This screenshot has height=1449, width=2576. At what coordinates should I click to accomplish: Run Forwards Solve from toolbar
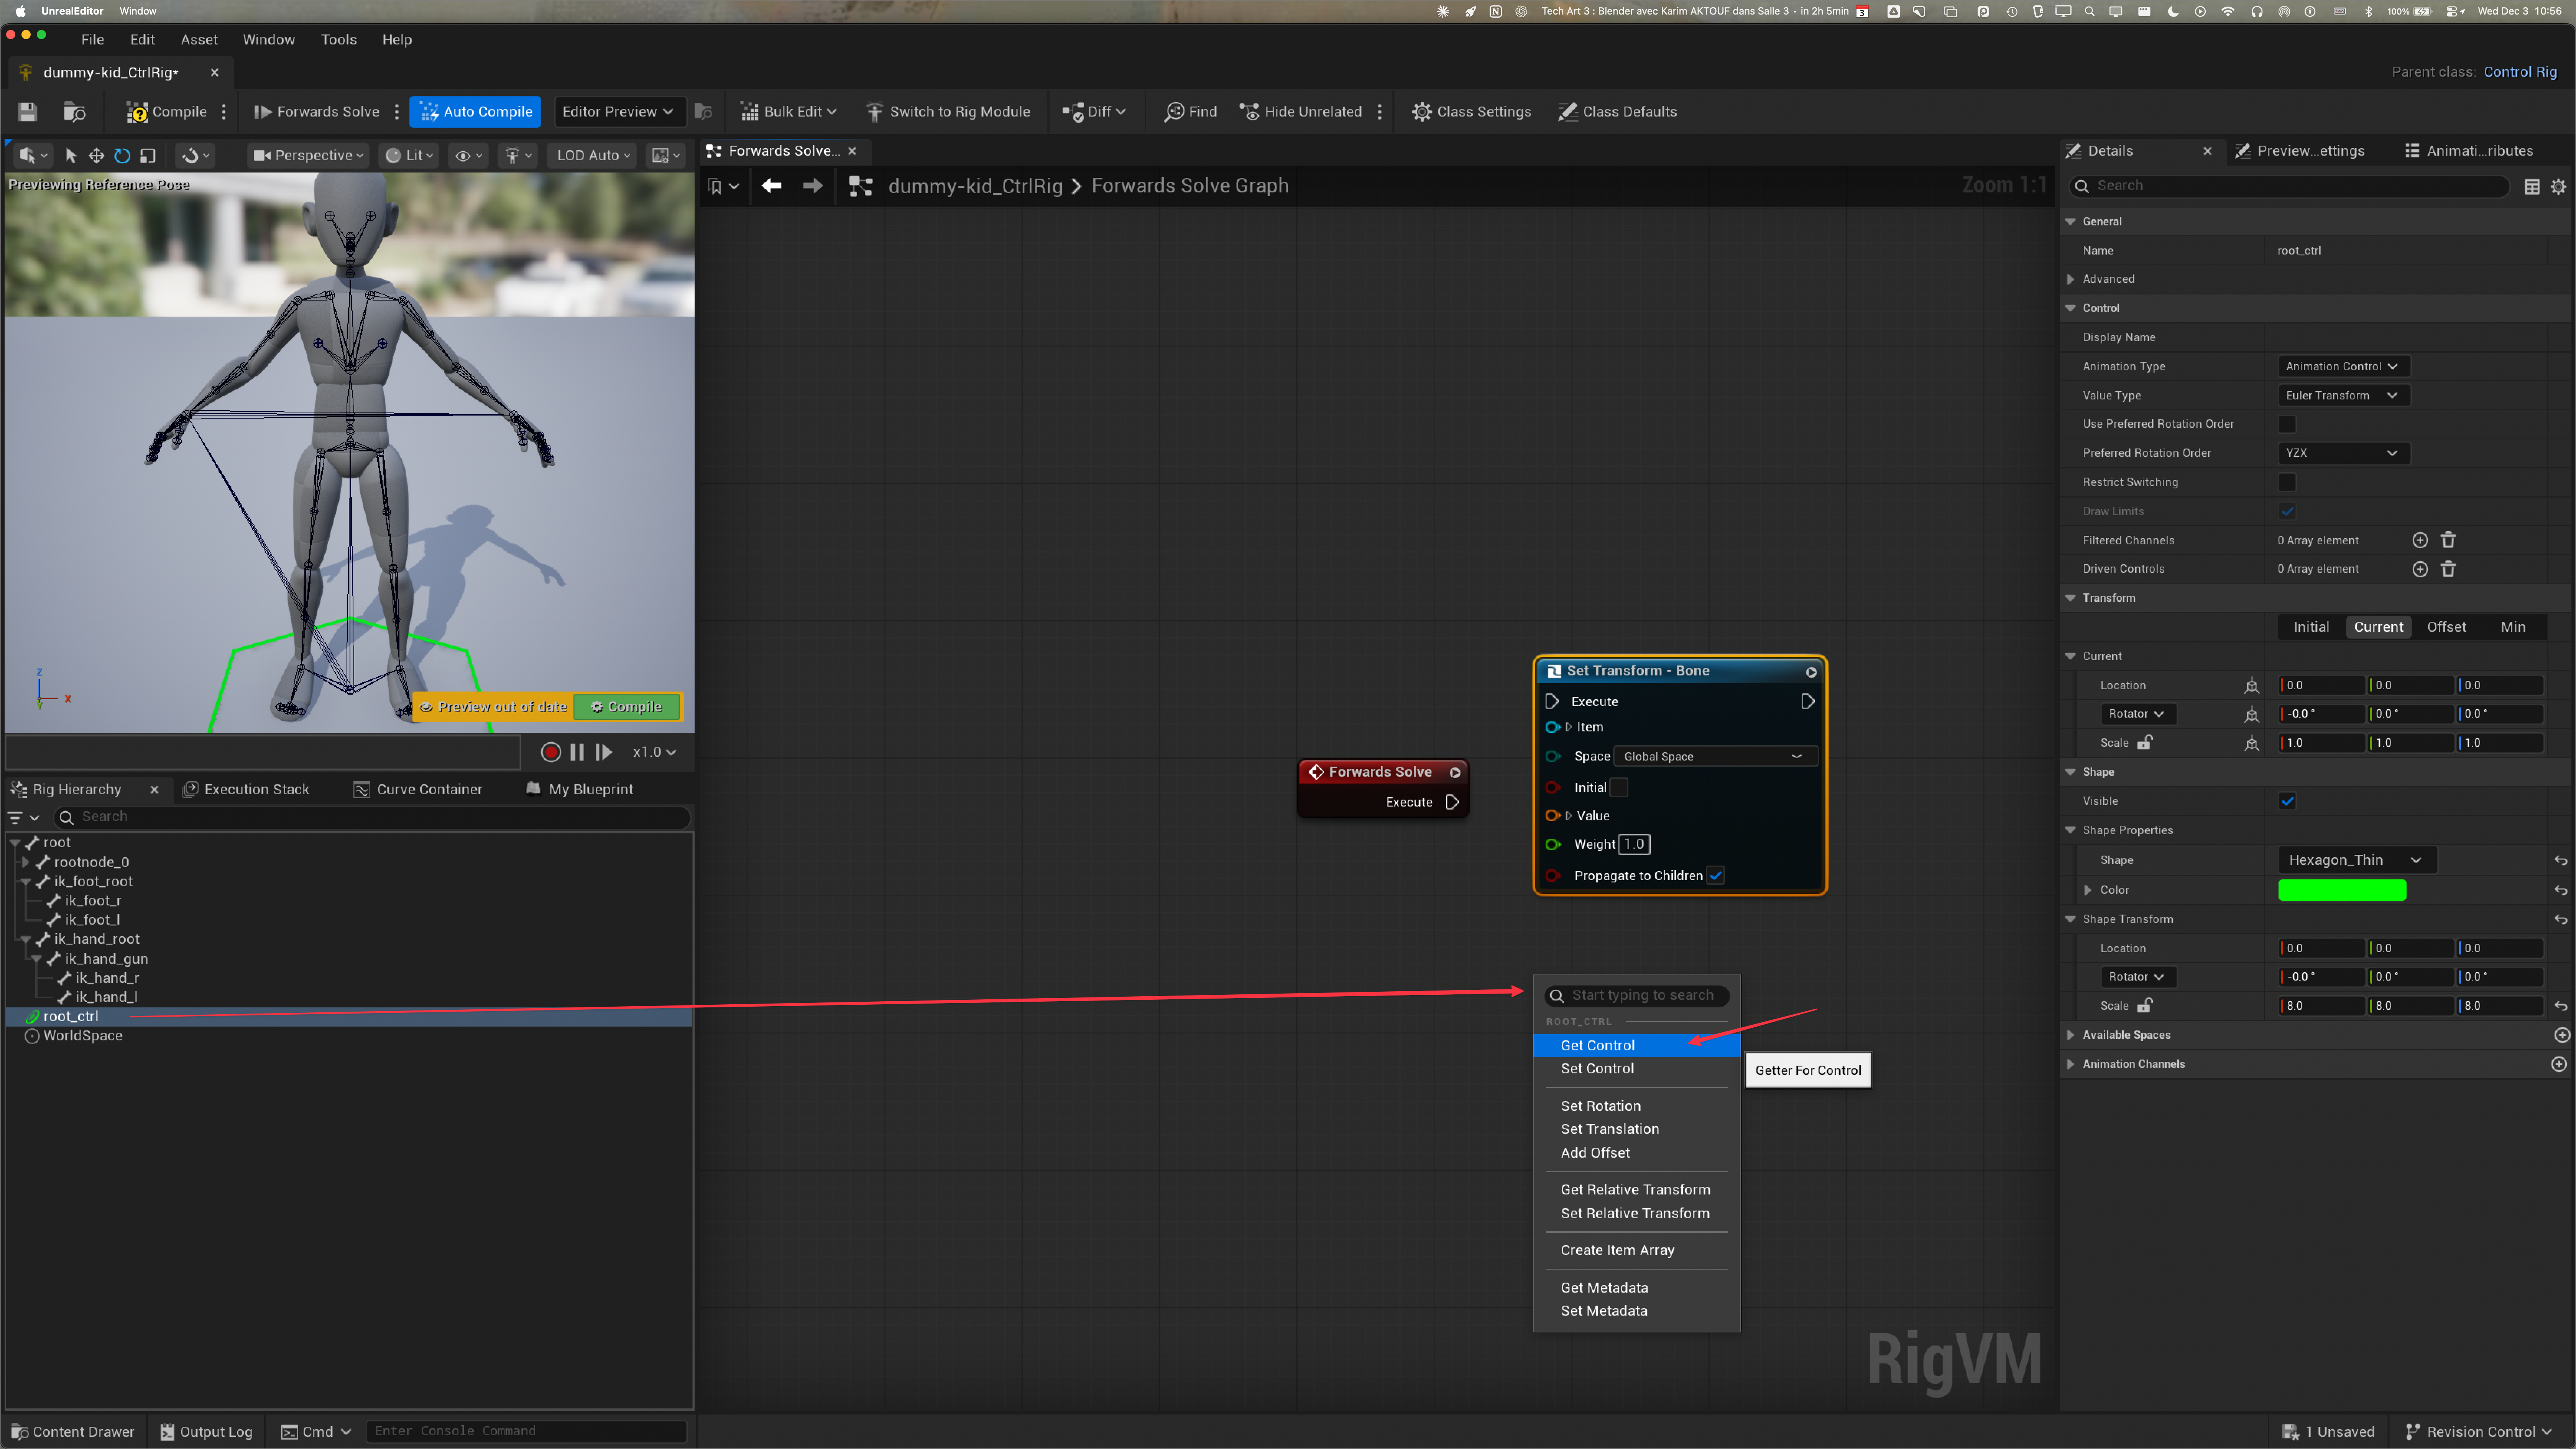point(317,112)
